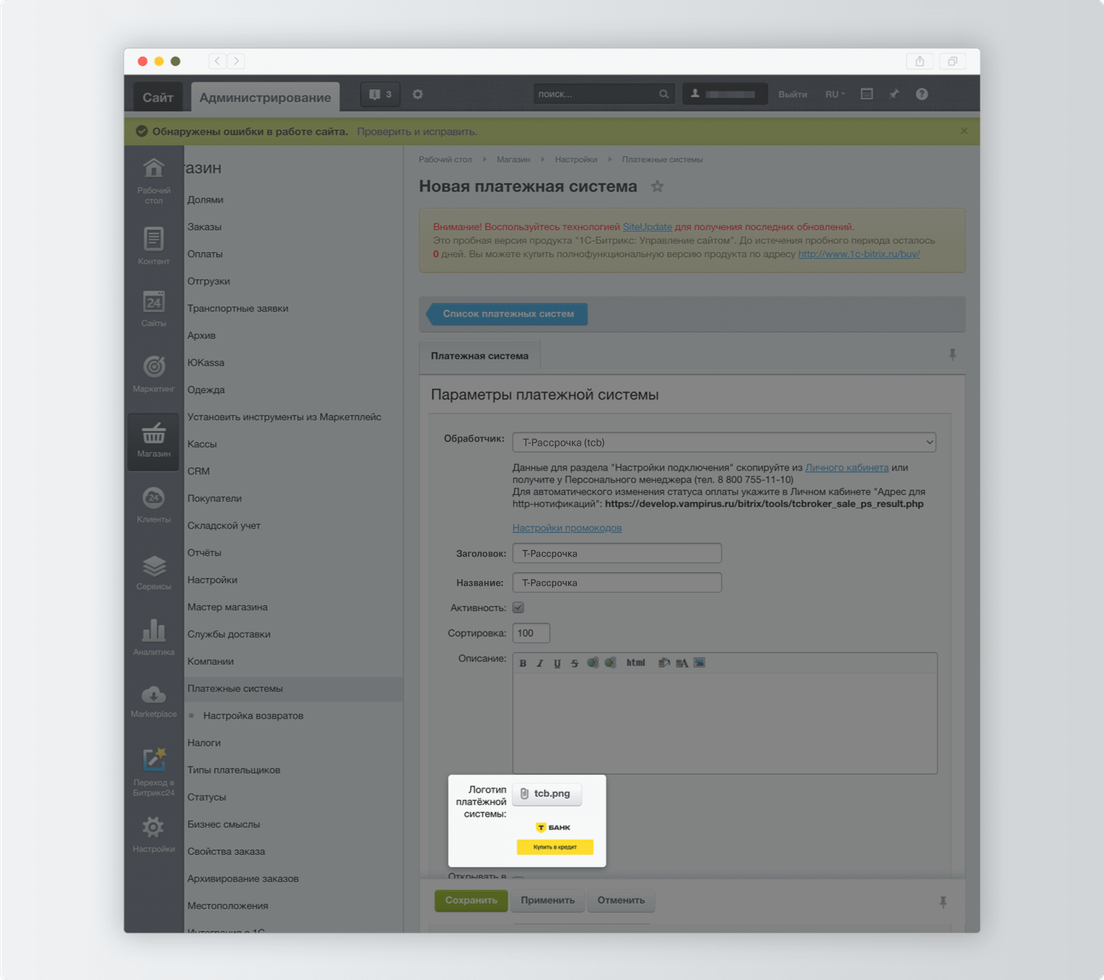Expand the Обработчик dropdown

724,442
